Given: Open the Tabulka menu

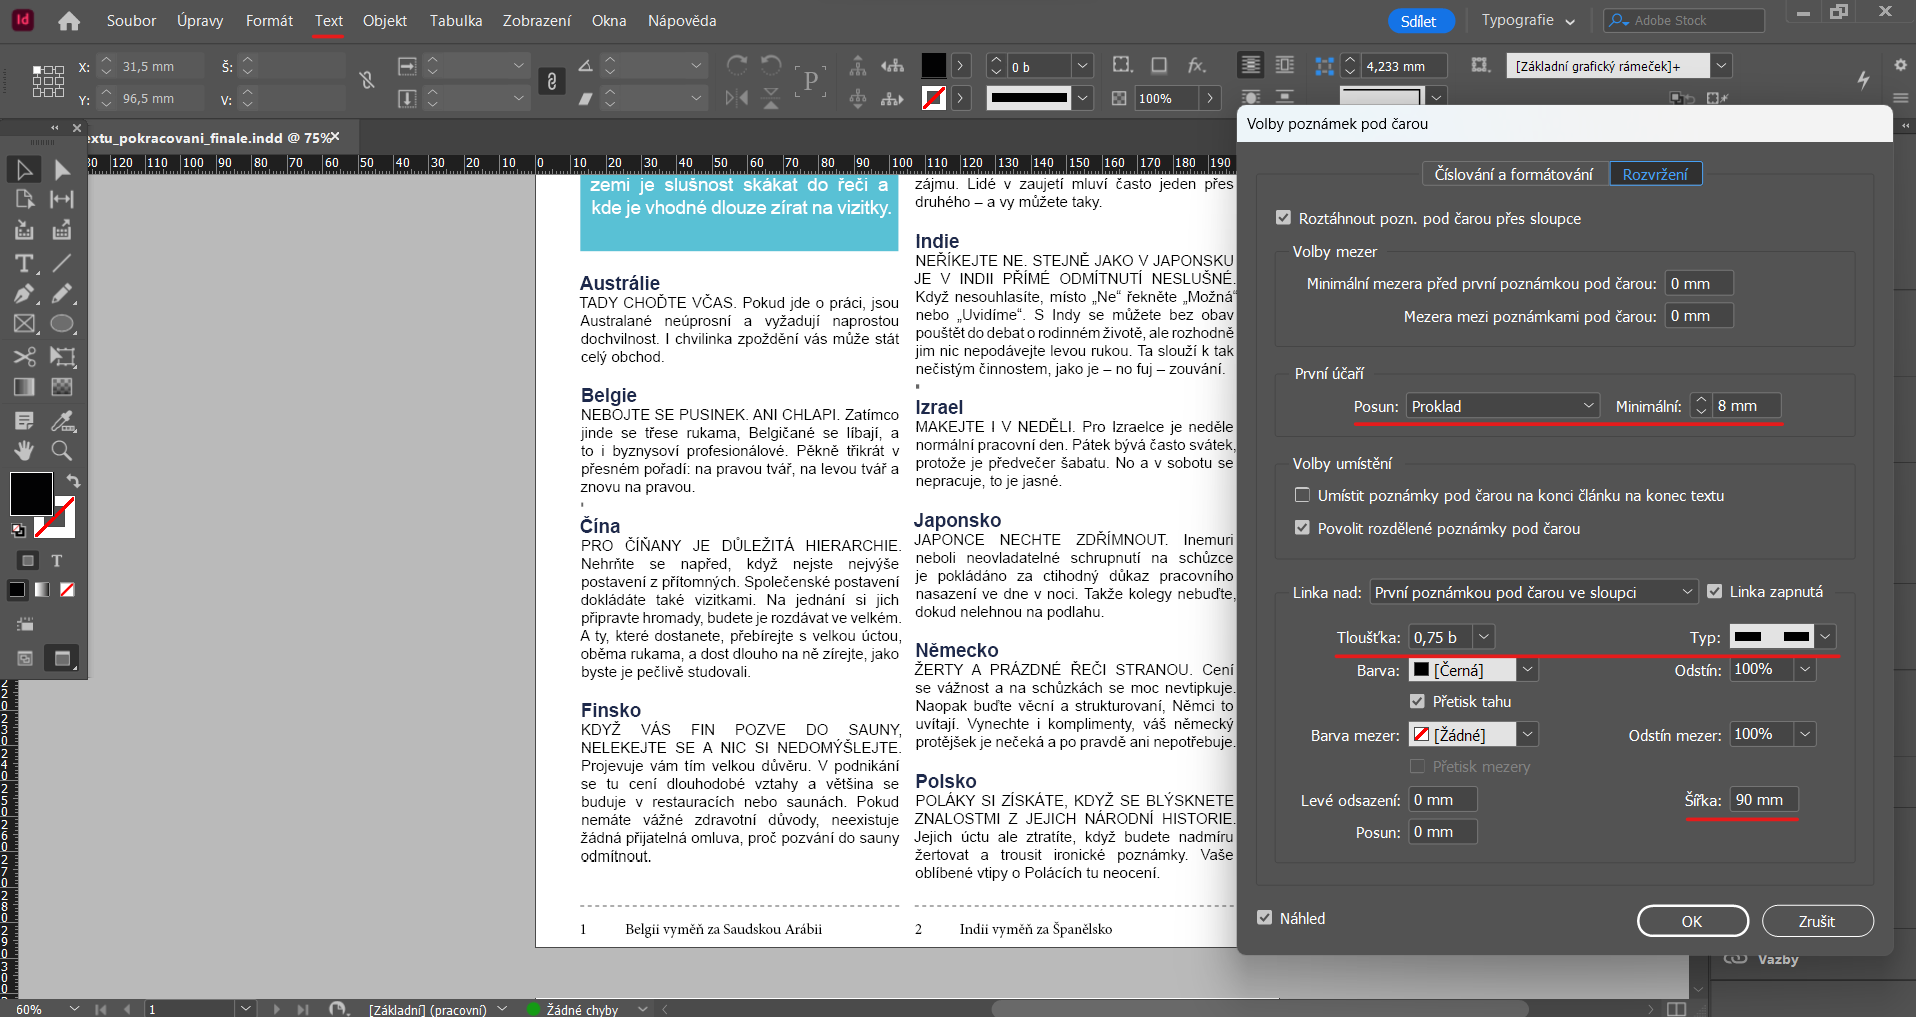Looking at the screenshot, I should [x=455, y=20].
